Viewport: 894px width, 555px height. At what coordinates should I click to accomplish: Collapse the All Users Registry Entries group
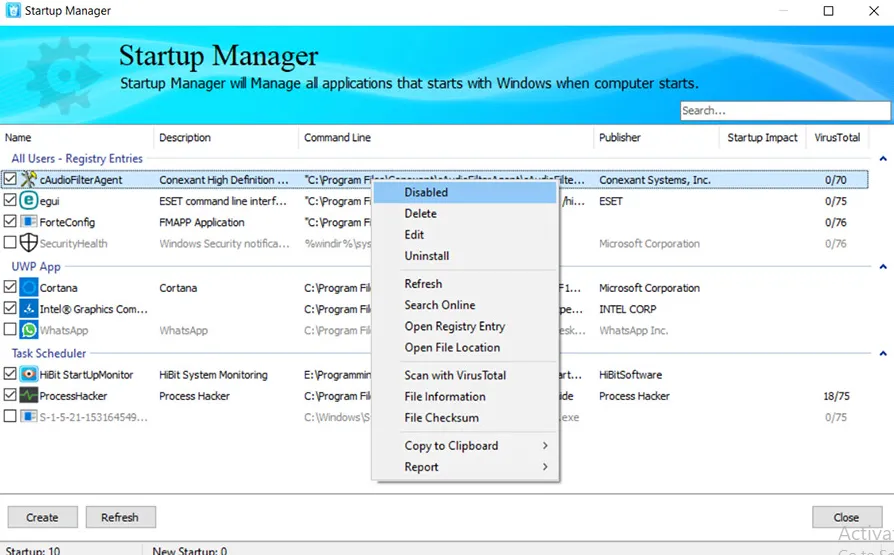[x=883, y=159]
